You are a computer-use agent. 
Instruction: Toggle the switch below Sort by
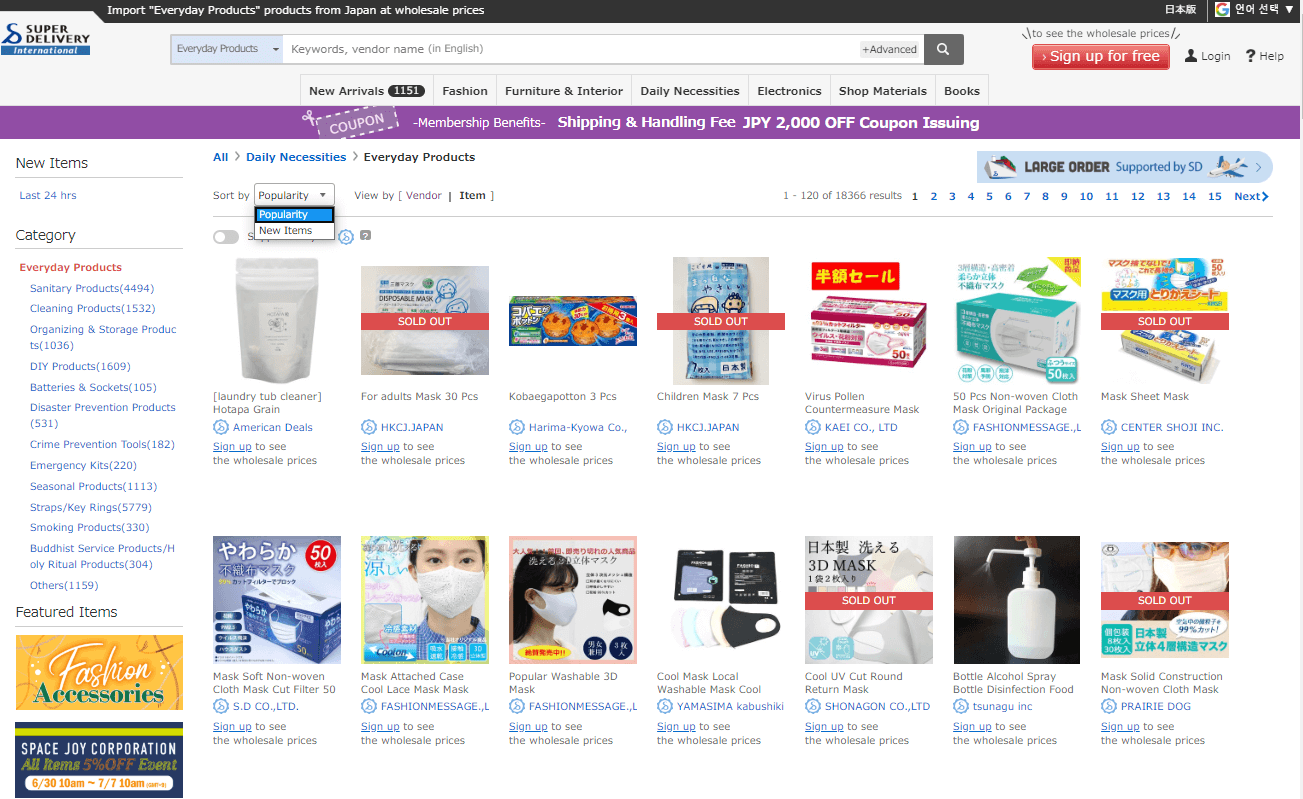[226, 237]
